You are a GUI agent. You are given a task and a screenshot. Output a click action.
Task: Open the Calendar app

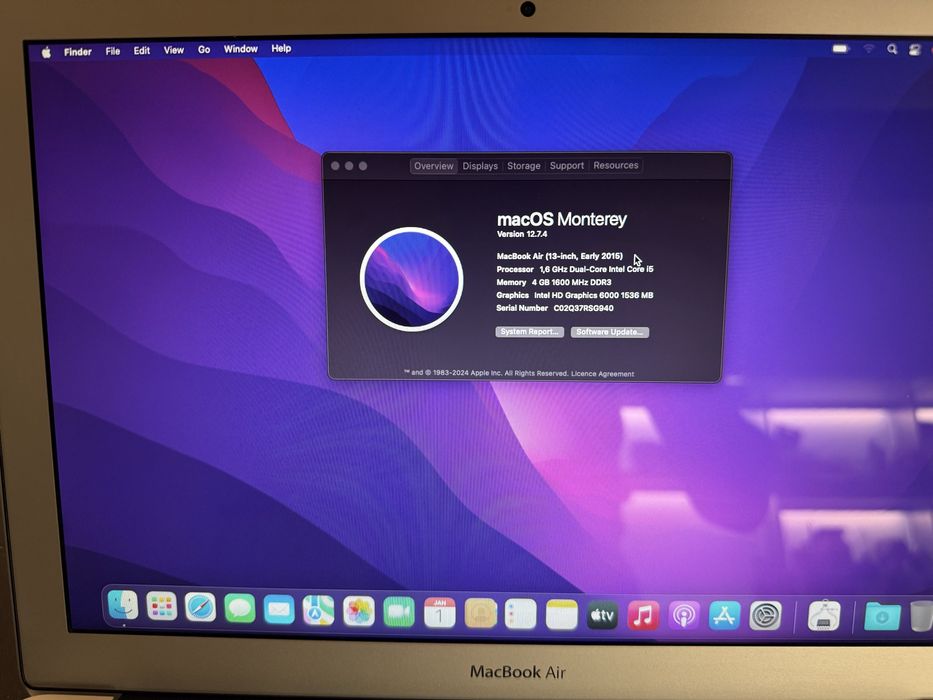(439, 613)
